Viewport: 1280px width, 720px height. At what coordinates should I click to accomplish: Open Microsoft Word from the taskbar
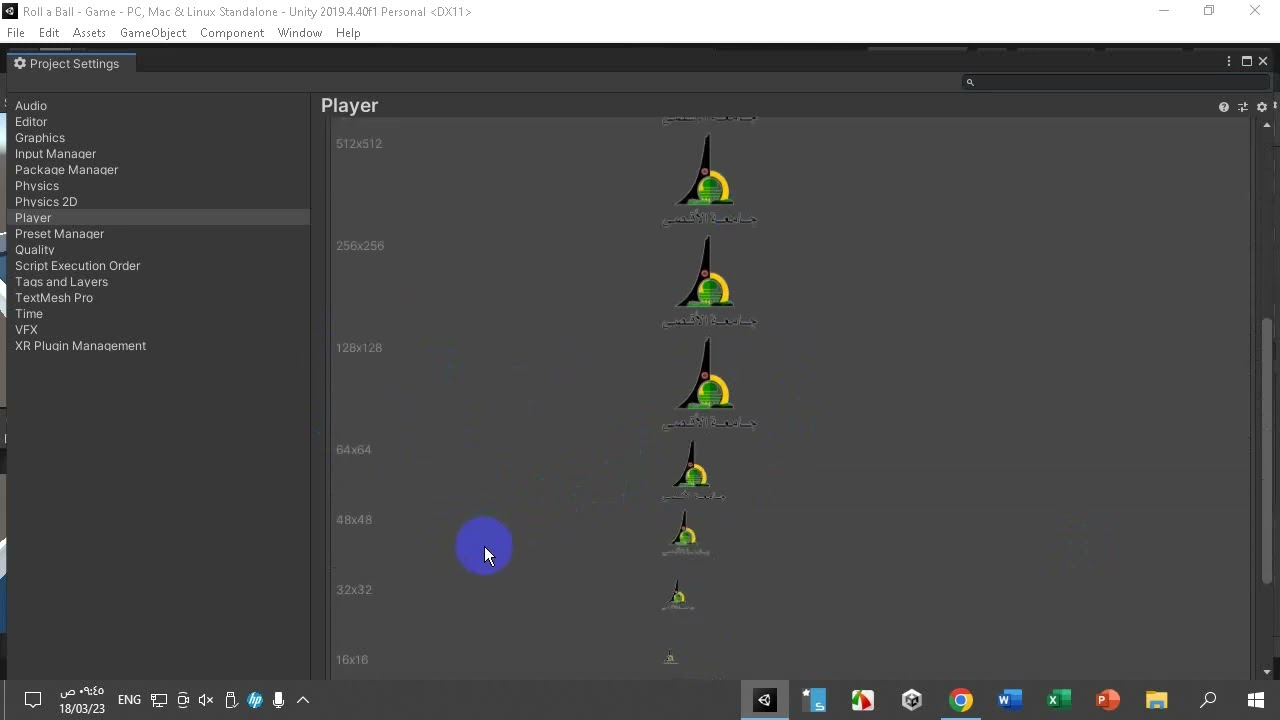[x=1010, y=700]
